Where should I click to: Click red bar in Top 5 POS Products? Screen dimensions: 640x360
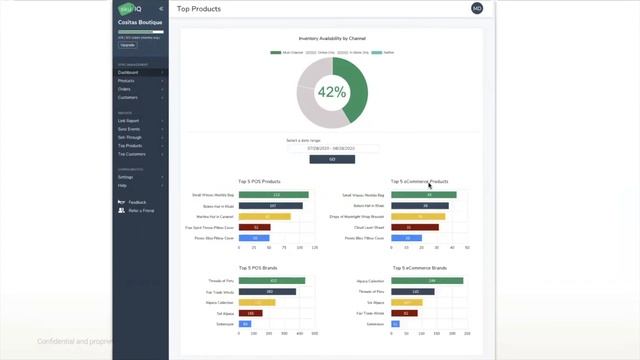point(255,227)
